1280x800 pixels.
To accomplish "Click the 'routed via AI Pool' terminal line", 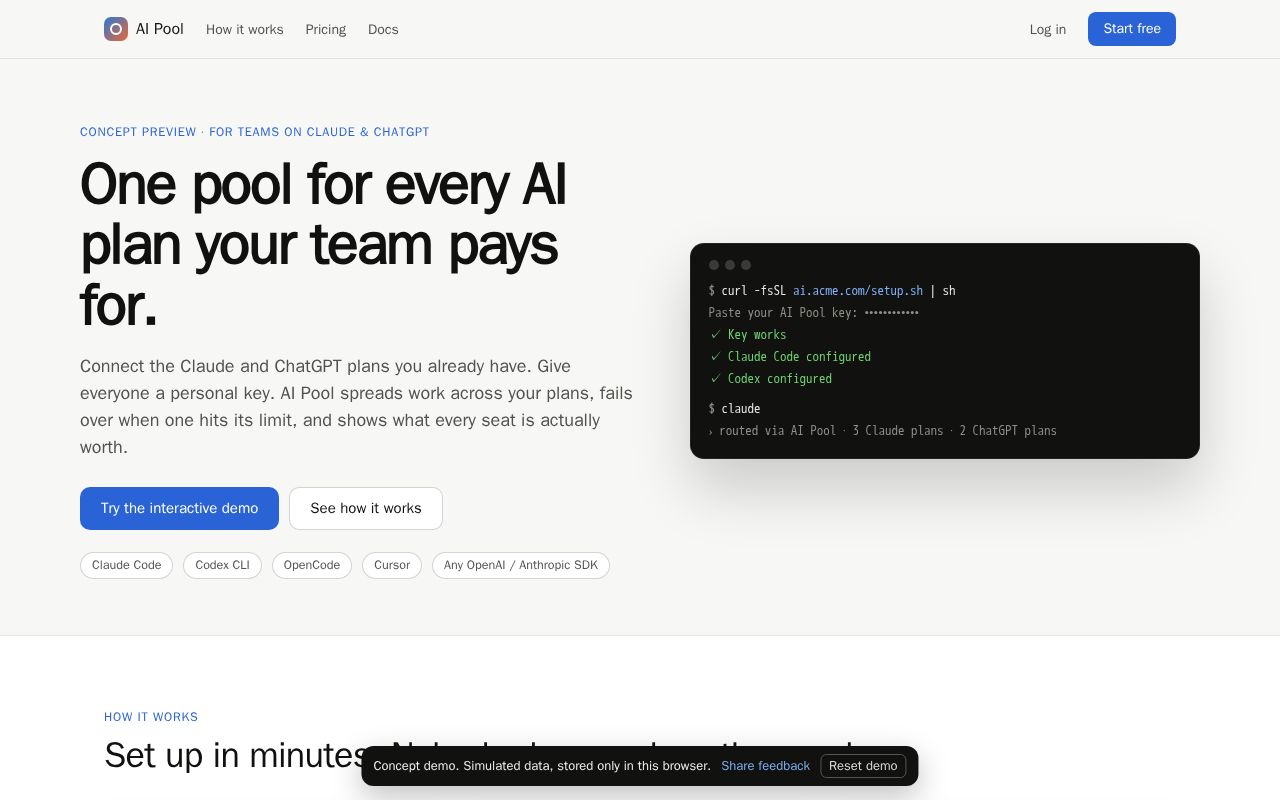I will tap(883, 431).
